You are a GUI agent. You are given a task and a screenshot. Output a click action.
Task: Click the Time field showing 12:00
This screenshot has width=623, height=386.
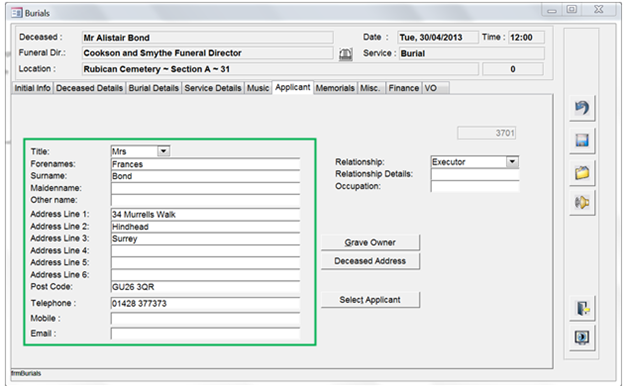[x=526, y=37]
